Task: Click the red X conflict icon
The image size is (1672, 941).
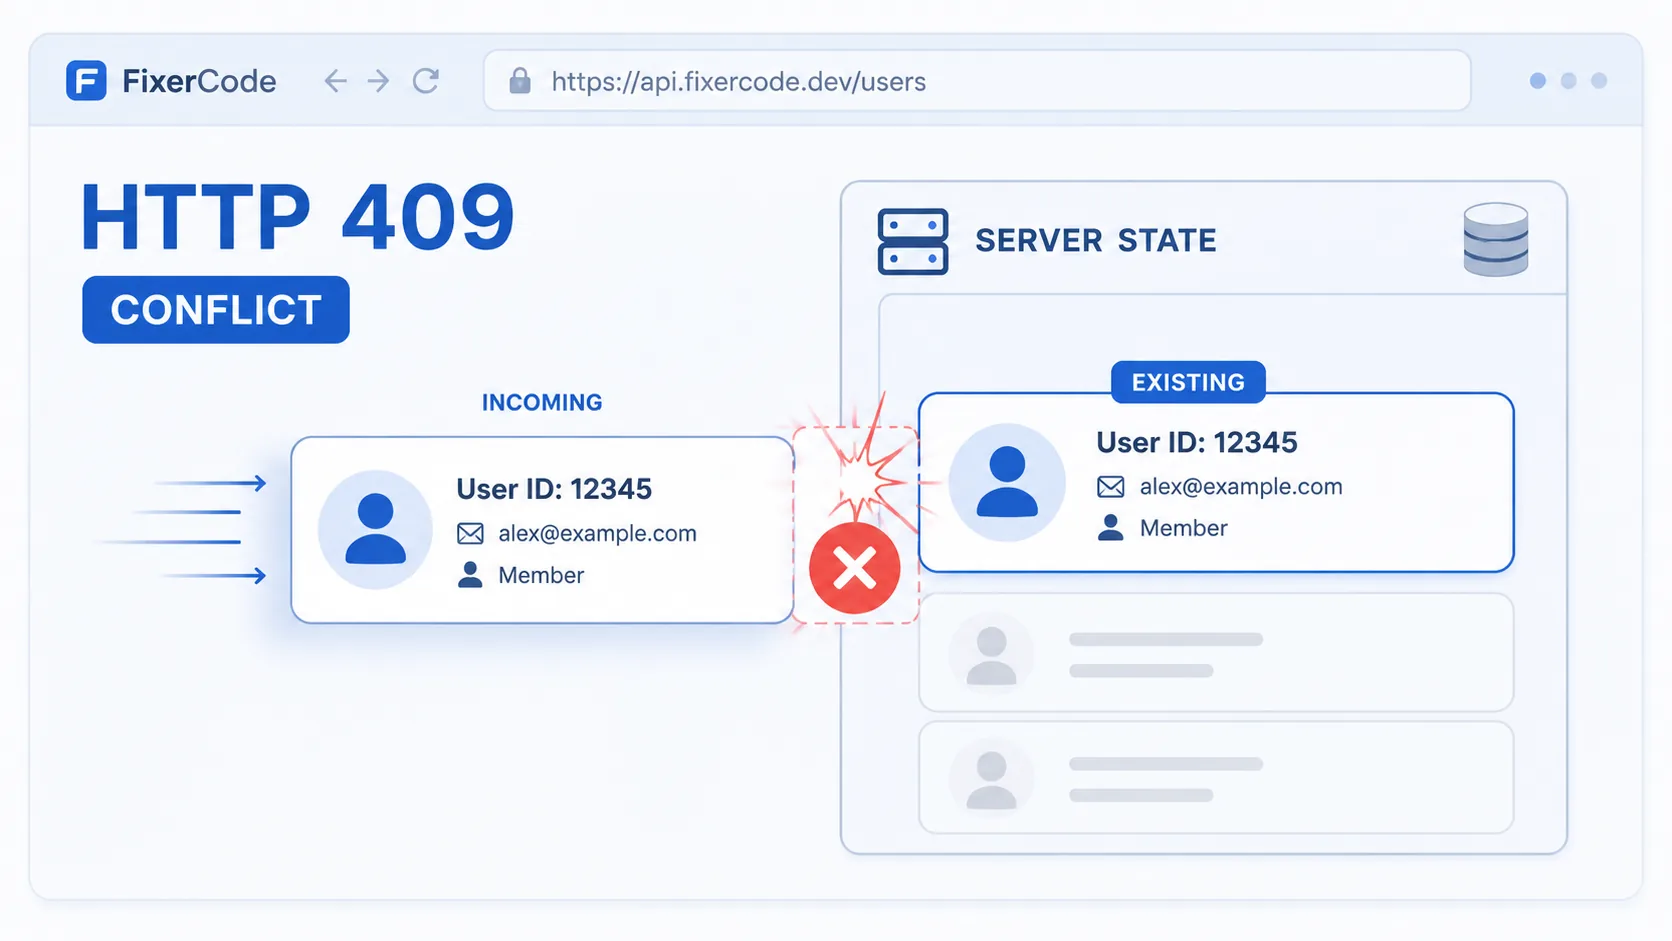Action: tap(855, 568)
